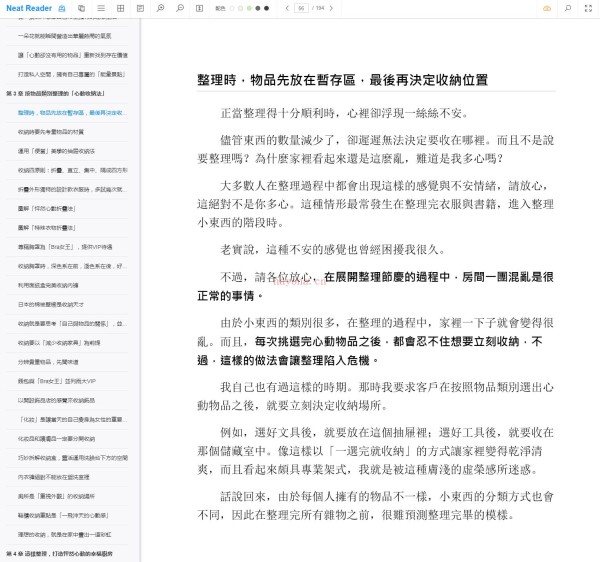
Task: Open TOC entry starting '打造私人空間'
Action: (71, 74)
